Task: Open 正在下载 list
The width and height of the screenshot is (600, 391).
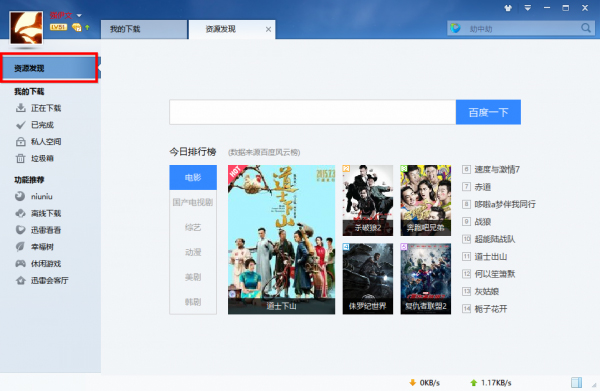Action: coord(46,108)
